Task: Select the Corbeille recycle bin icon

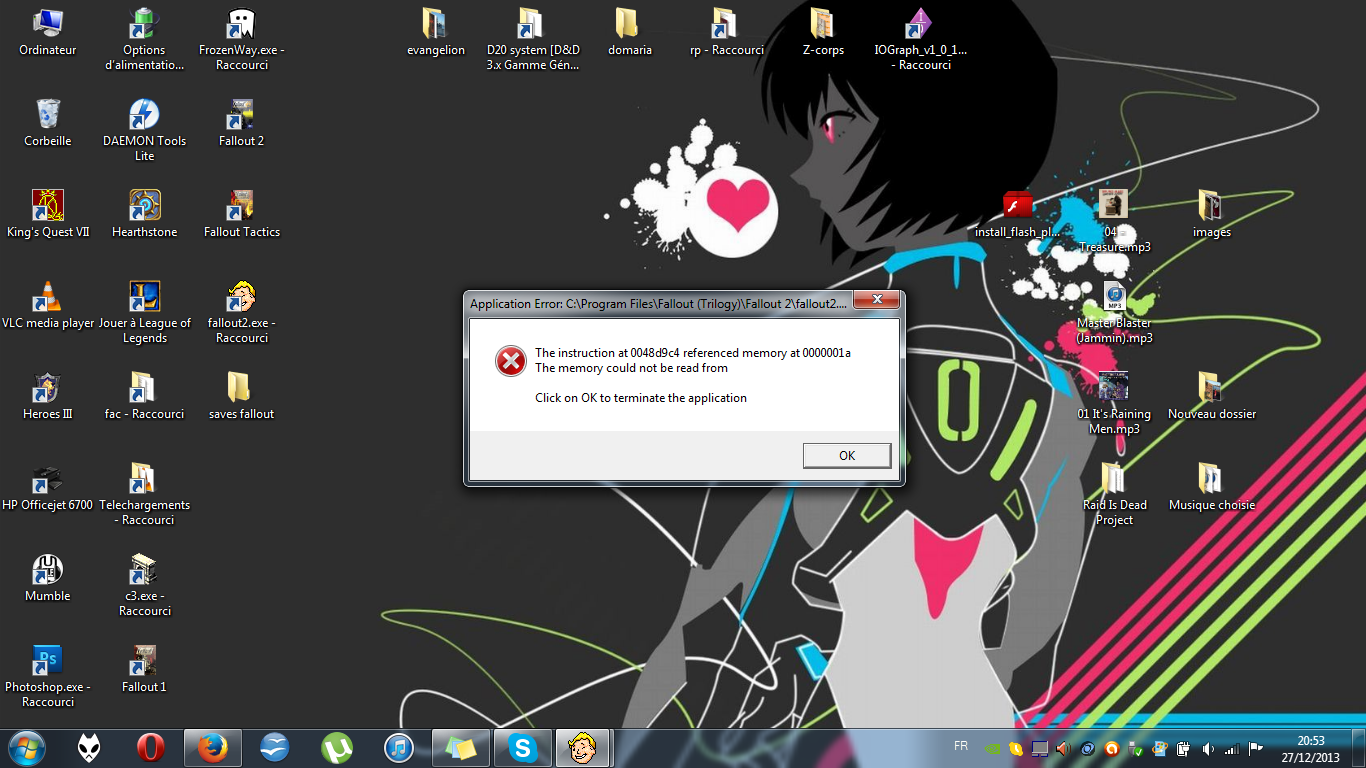Action: 48,124
